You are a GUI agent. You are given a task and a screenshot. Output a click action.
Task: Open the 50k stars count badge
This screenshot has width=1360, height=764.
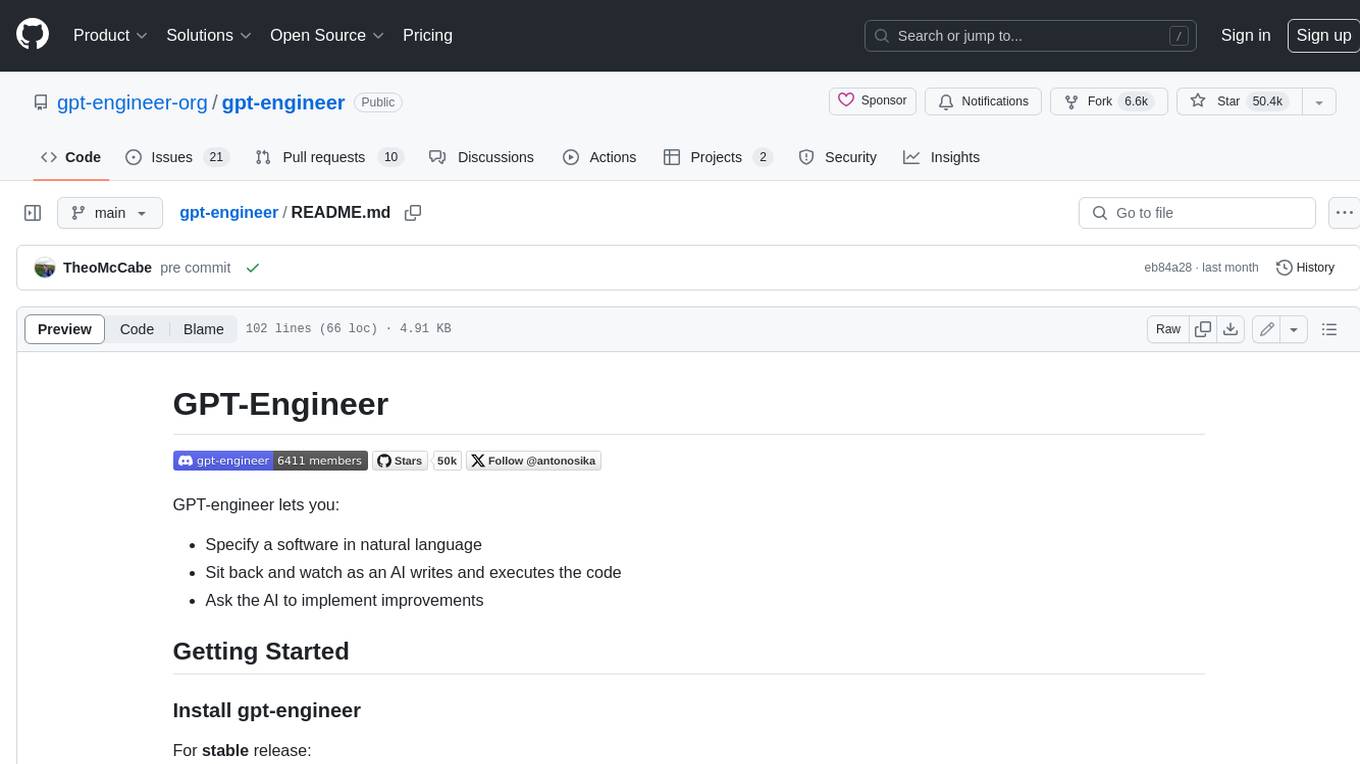447,461
